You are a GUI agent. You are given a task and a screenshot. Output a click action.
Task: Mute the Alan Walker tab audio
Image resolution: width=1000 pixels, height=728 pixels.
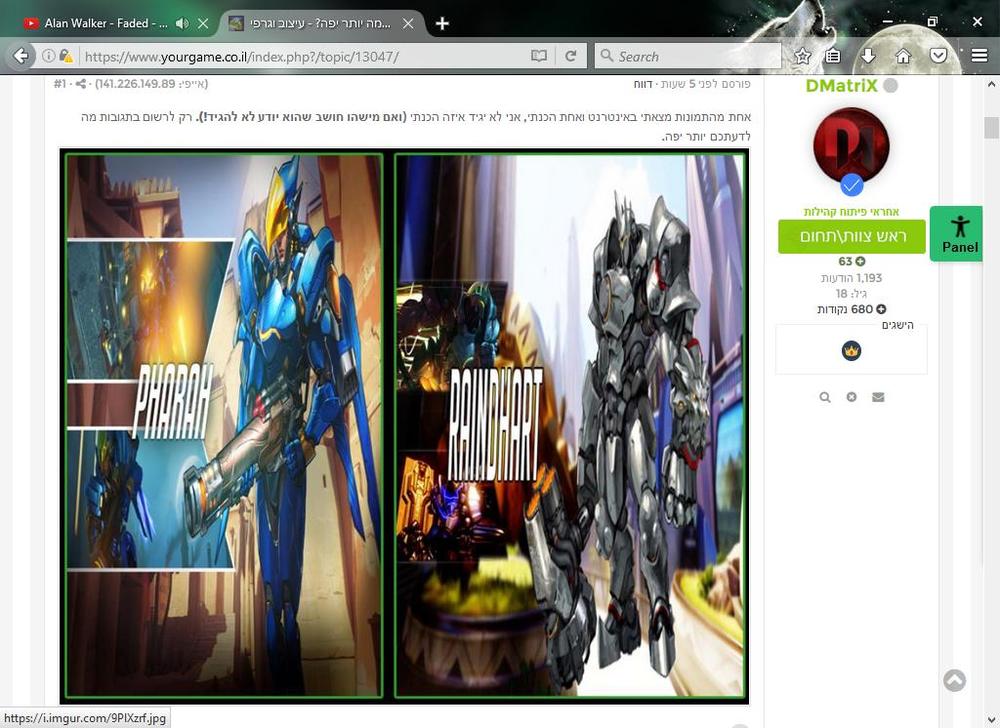(182, 23)
